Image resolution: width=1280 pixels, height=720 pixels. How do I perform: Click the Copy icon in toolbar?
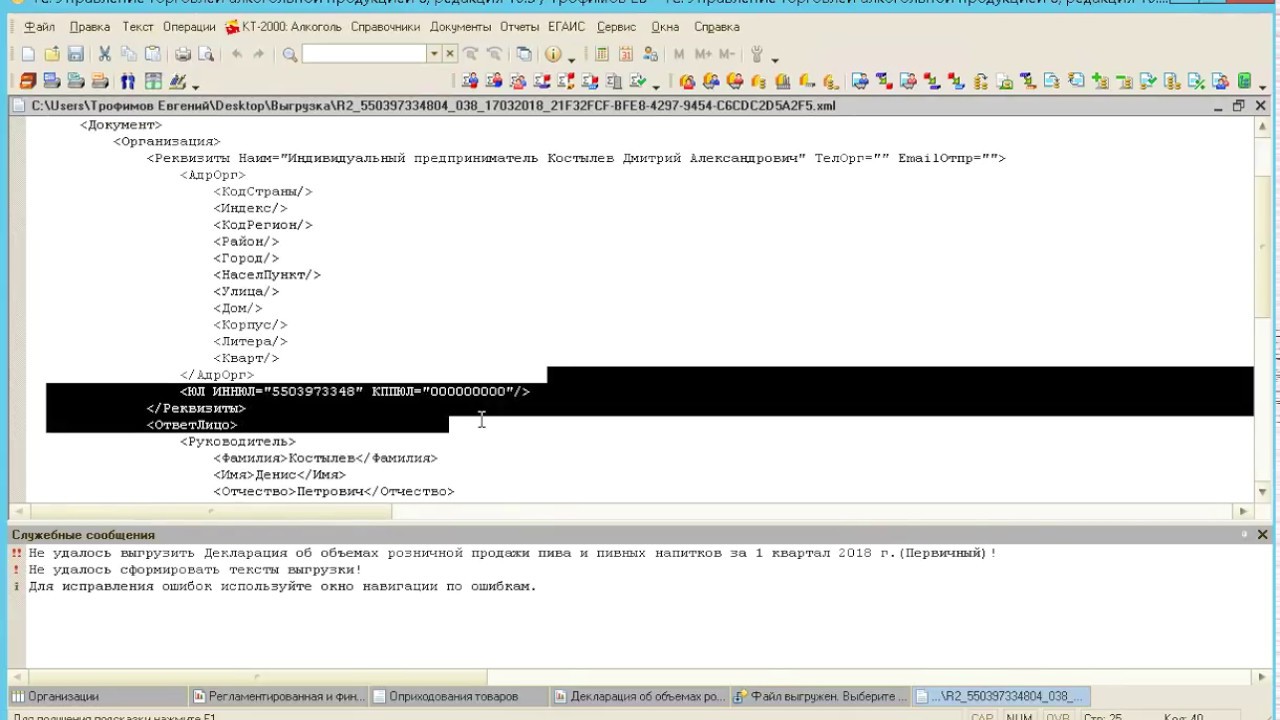pyautogui.click(x=129, y=54)
